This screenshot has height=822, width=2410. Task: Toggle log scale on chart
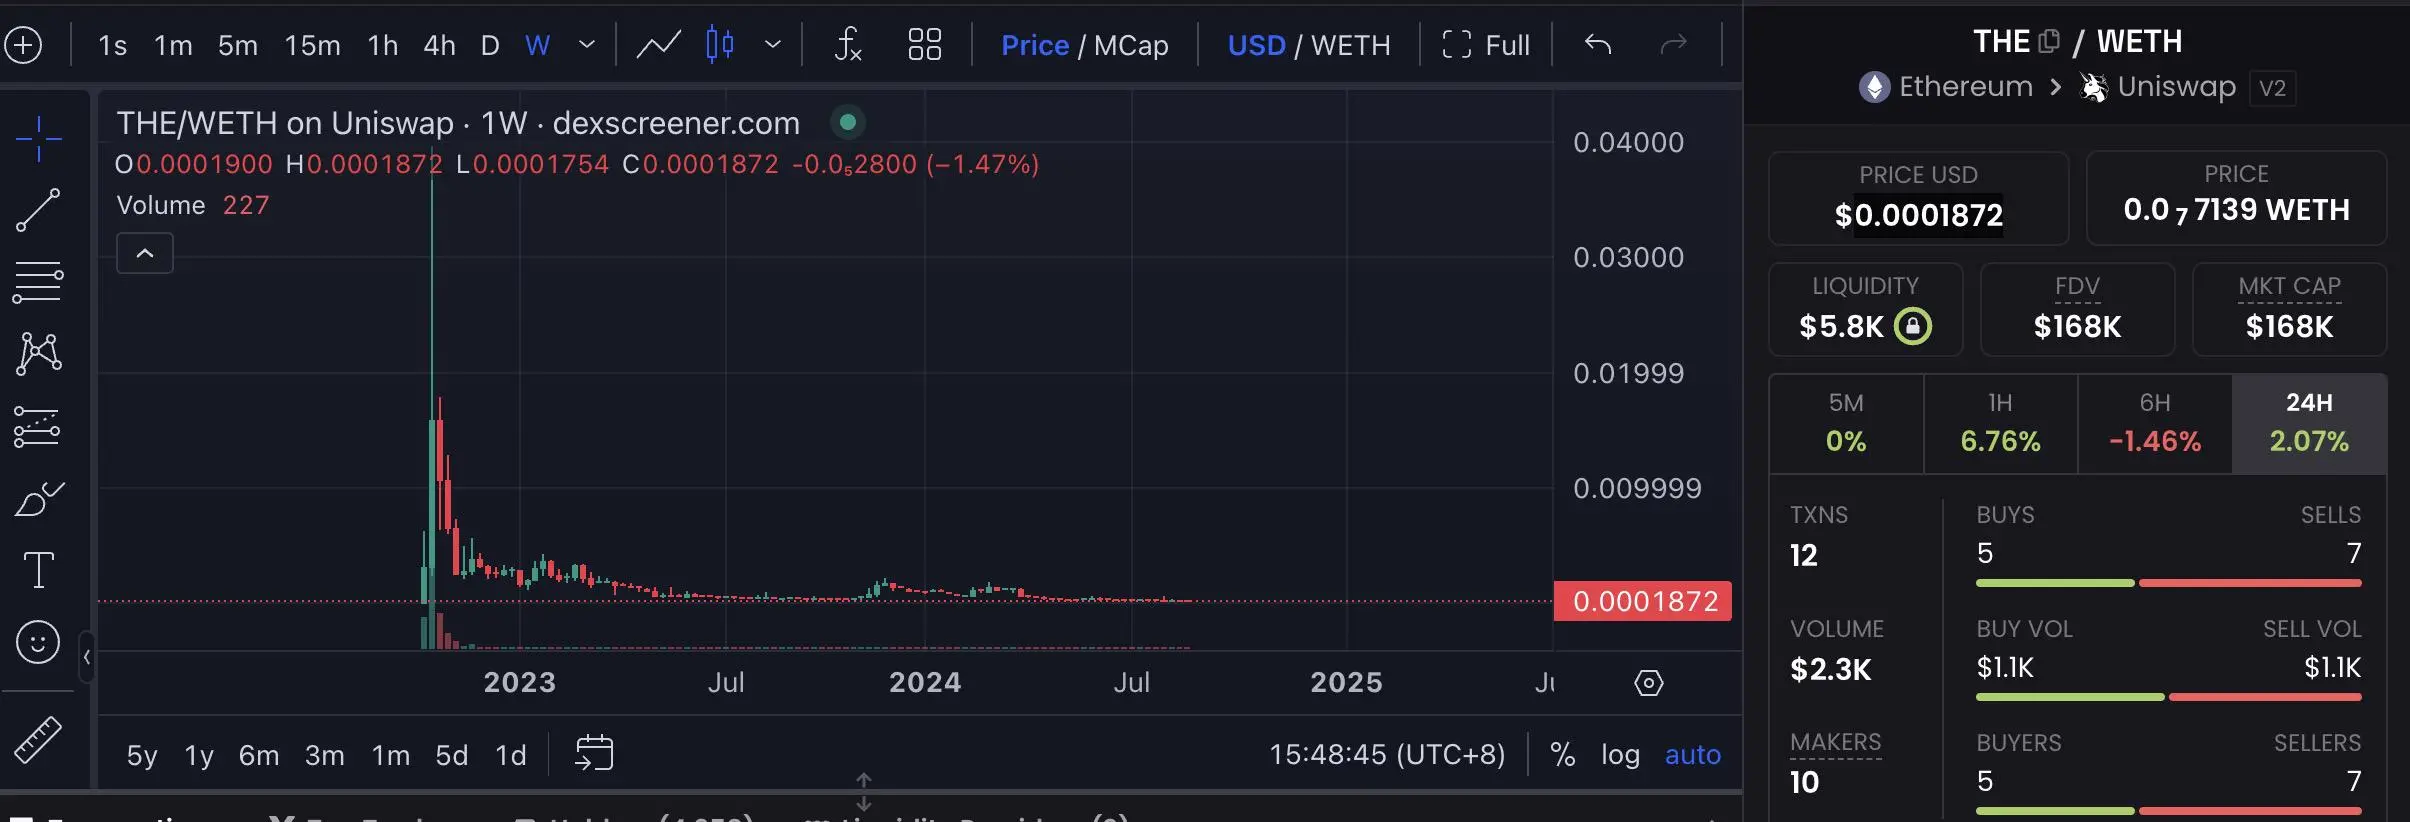click(1620, 754)
